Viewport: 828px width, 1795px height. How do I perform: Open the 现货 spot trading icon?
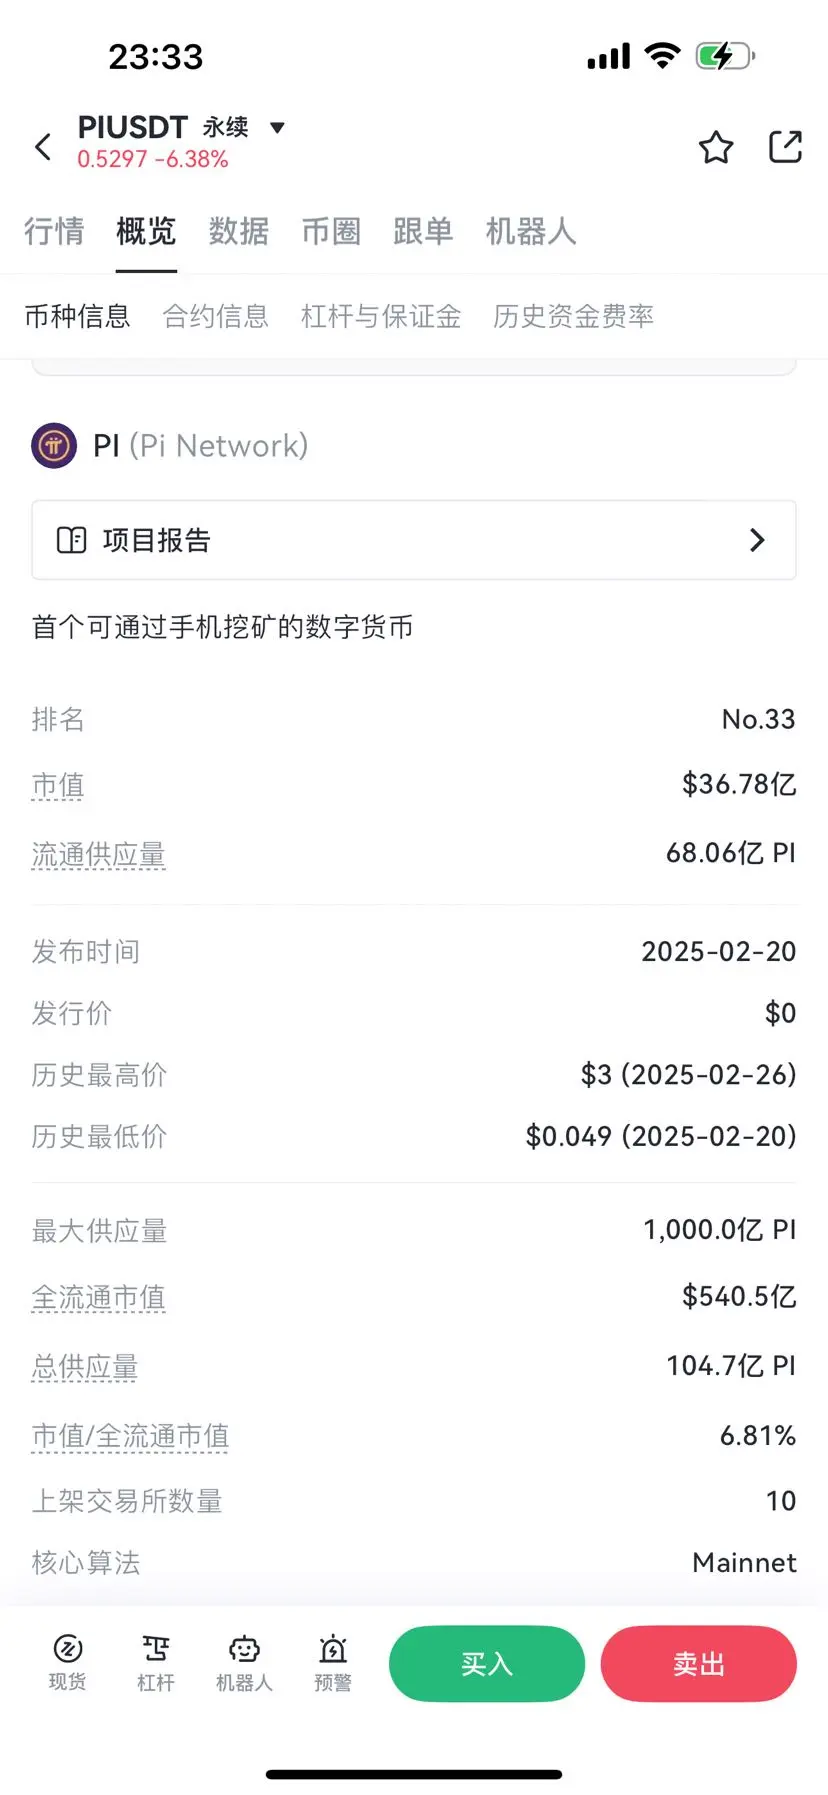(x=67, y=1663)
